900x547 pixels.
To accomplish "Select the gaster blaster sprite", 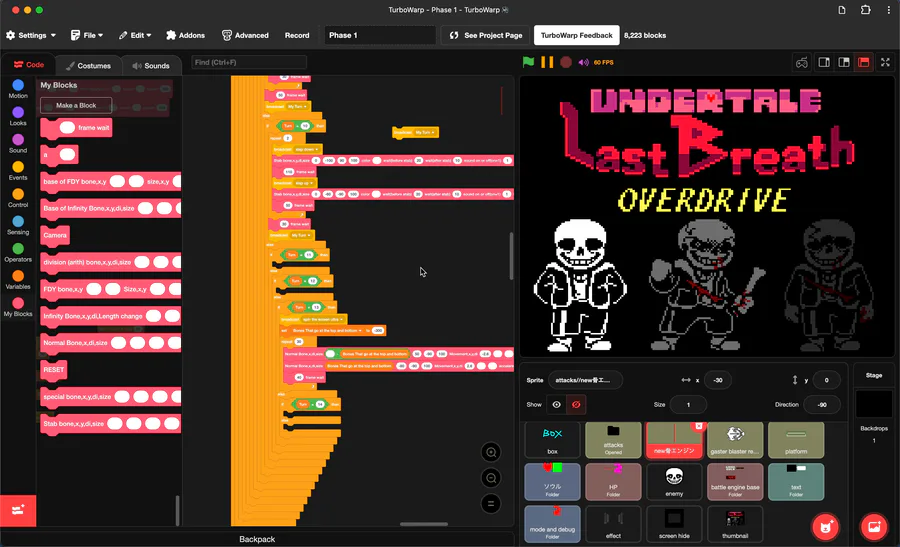I will point(735,440).
